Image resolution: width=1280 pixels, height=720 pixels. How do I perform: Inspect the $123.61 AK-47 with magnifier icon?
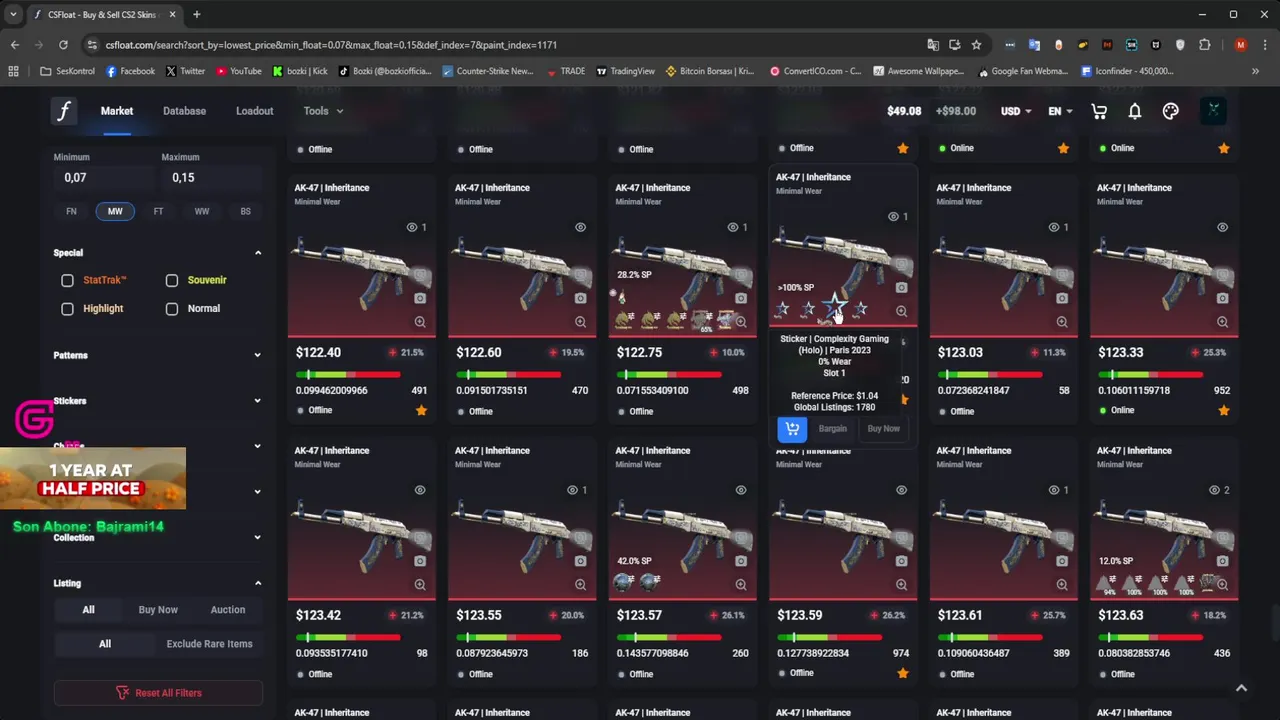point(1062,585)
